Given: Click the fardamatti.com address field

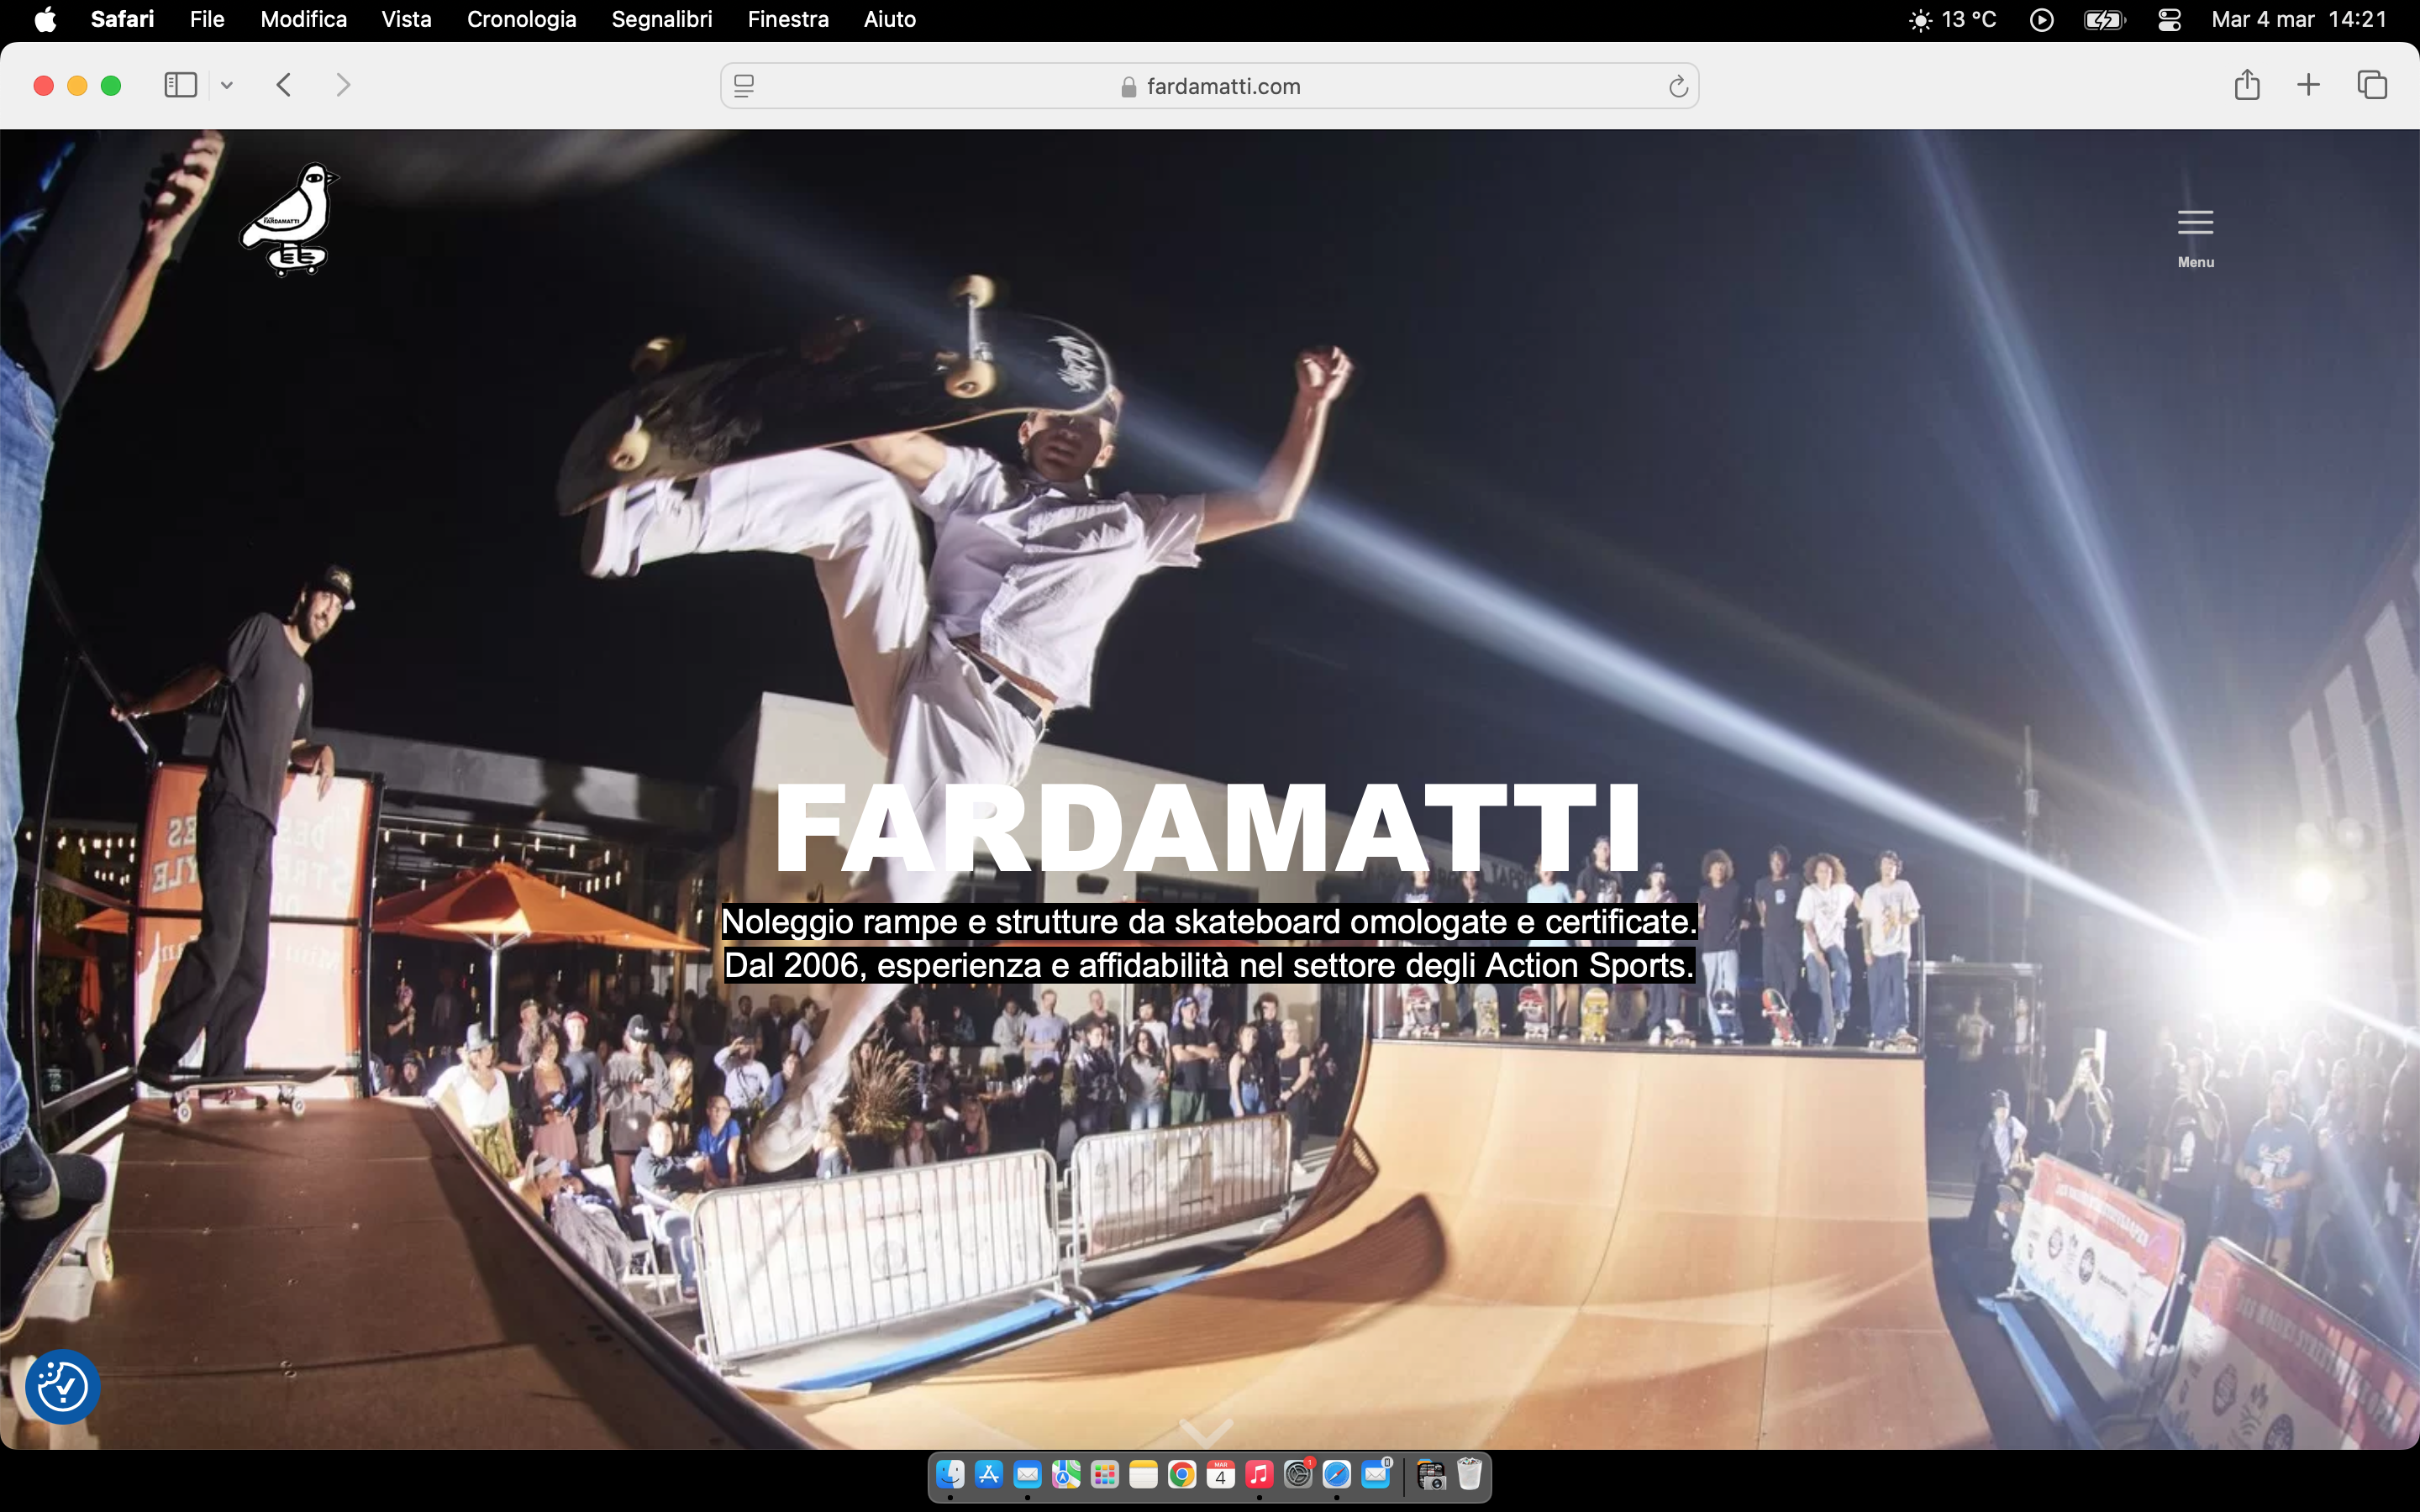Looking at the screenshot, I should pos(1209,86).
